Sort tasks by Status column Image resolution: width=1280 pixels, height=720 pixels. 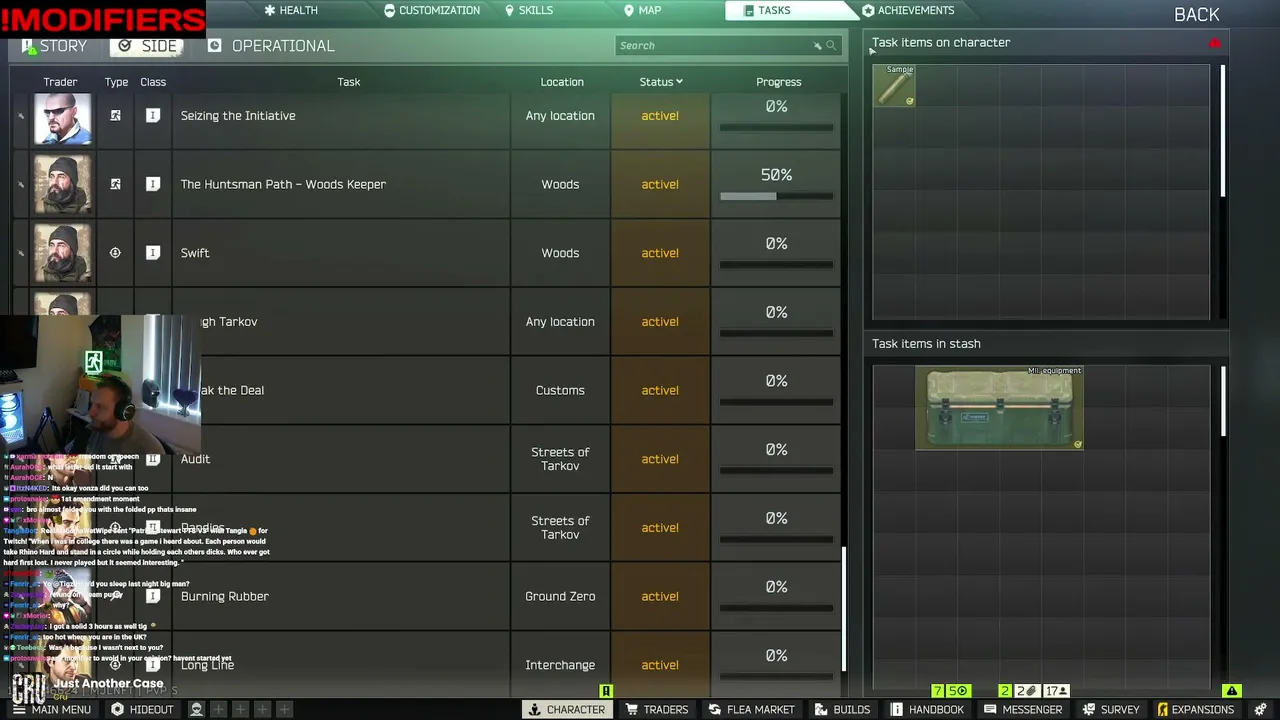click(x=661, y=82)
